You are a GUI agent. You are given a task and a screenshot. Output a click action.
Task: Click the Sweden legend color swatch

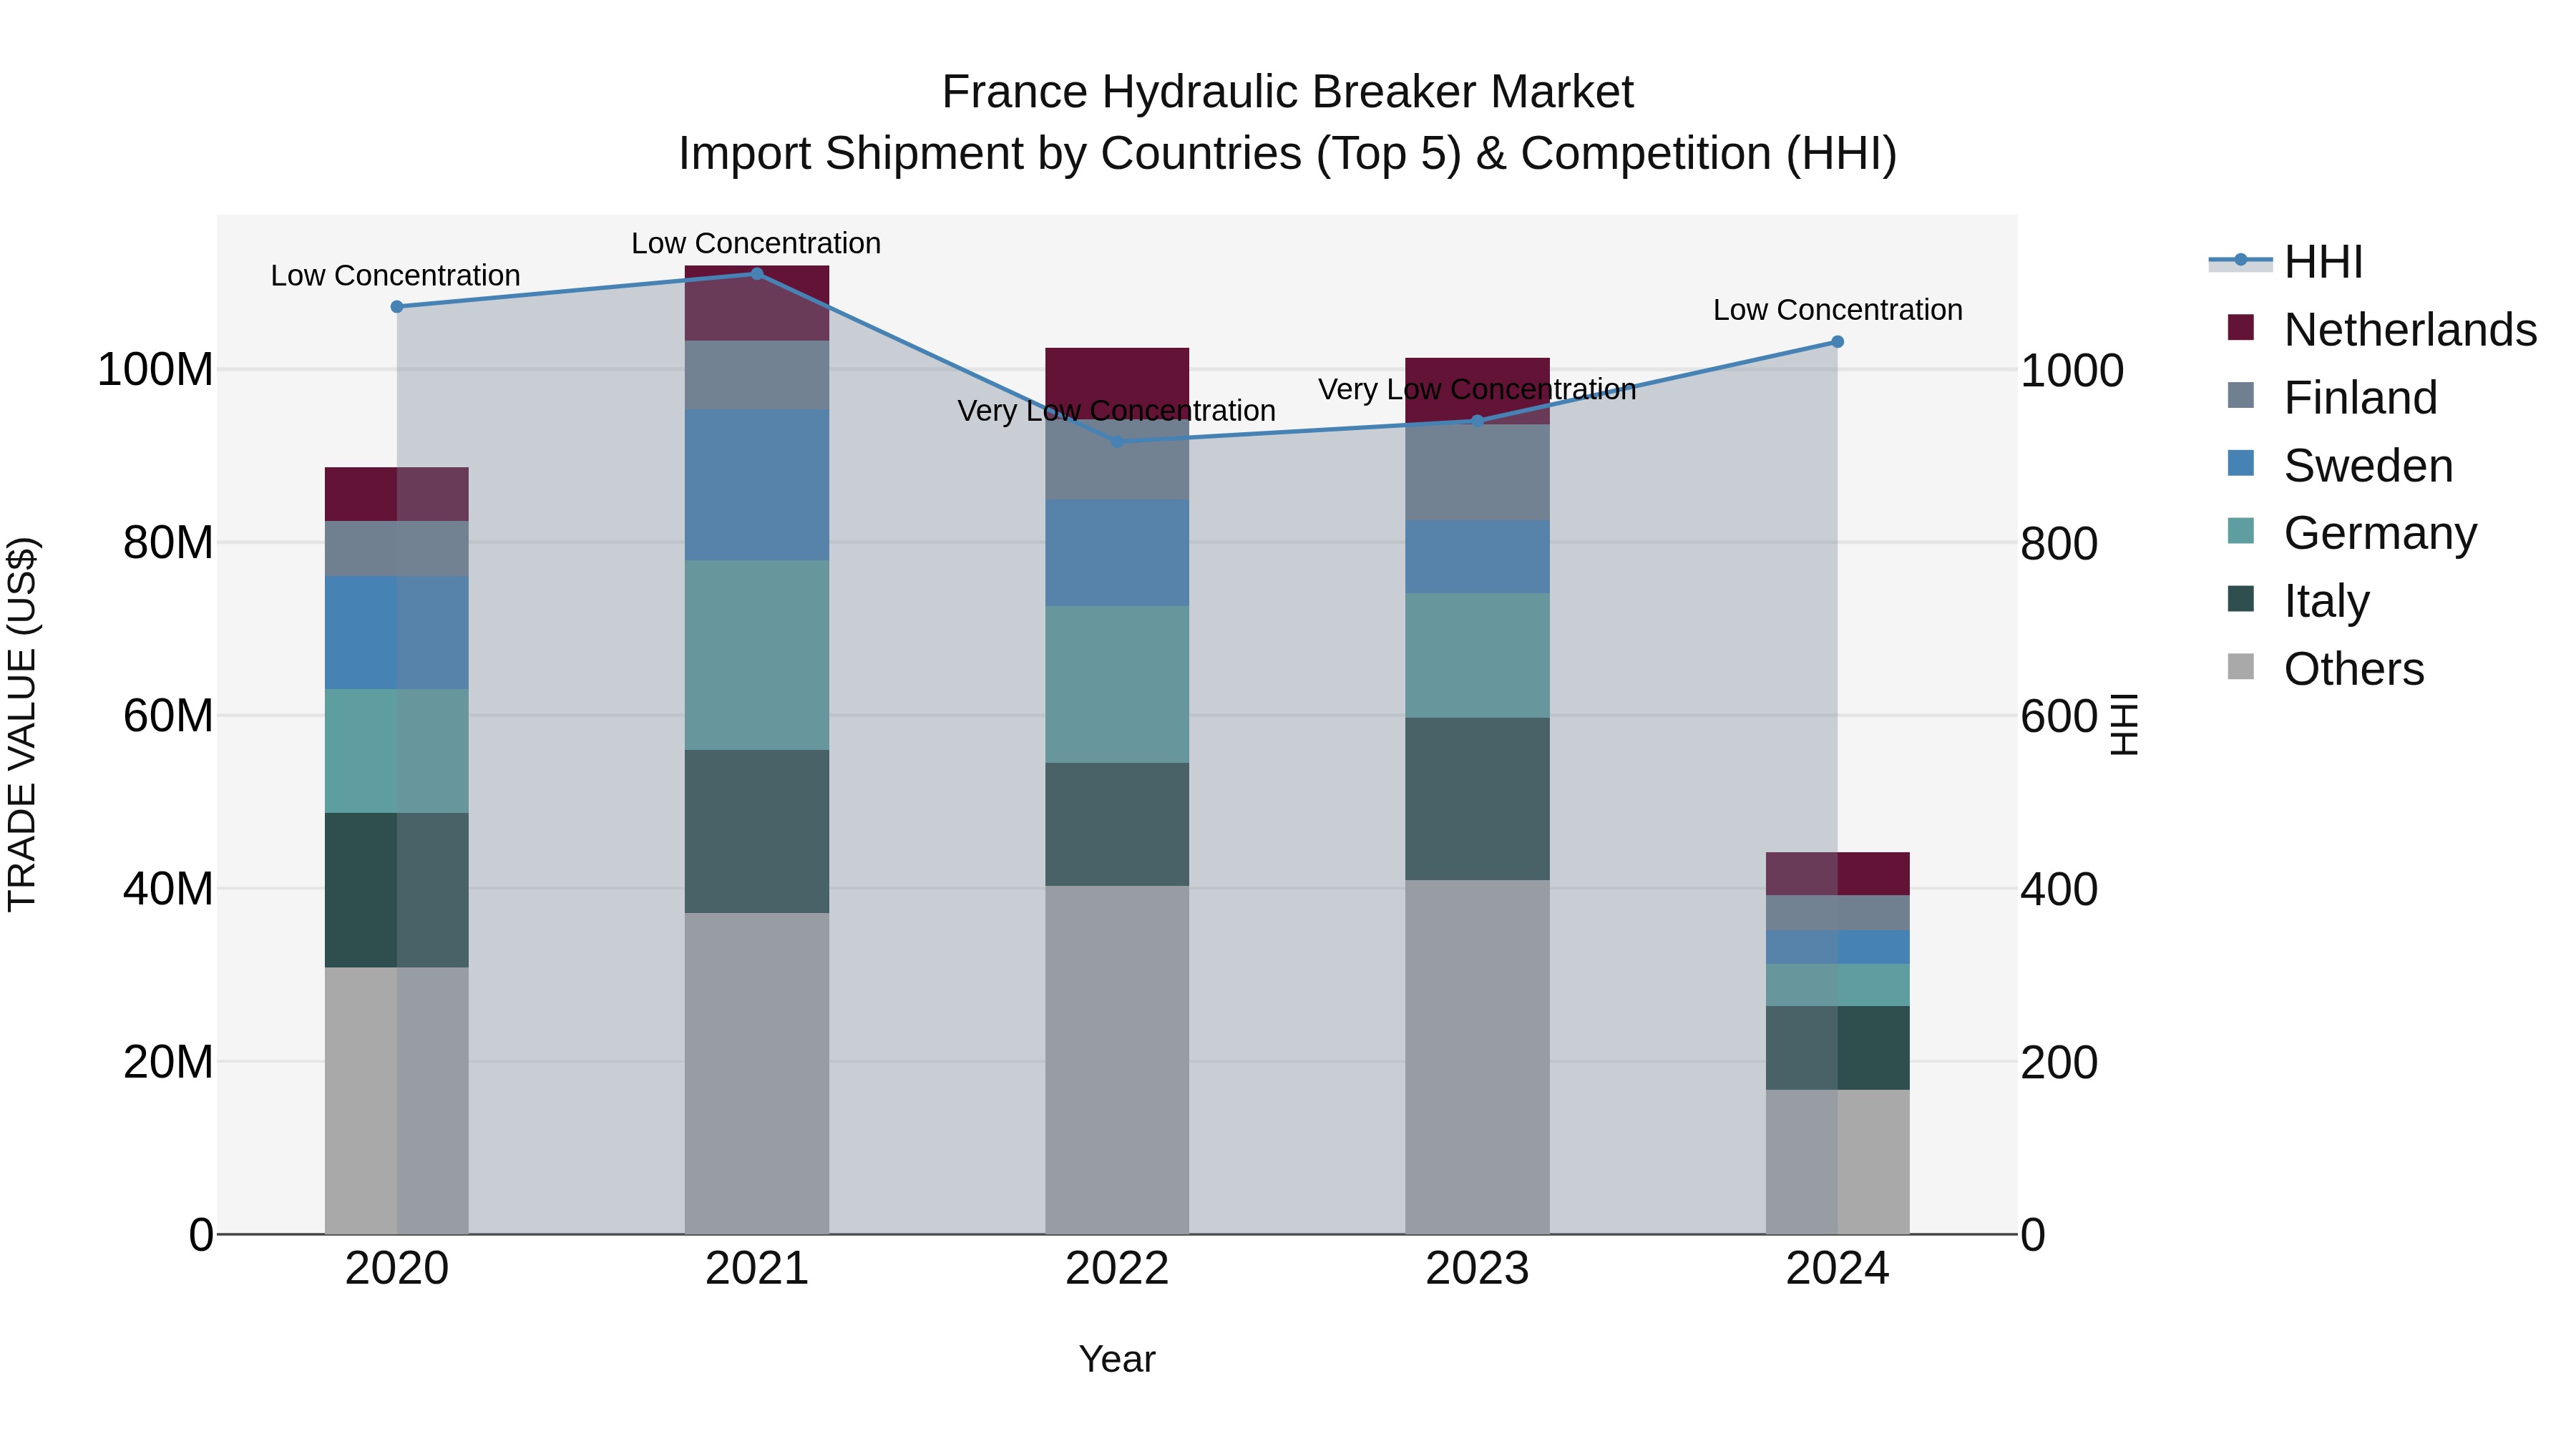click(x=2241, y=463)
